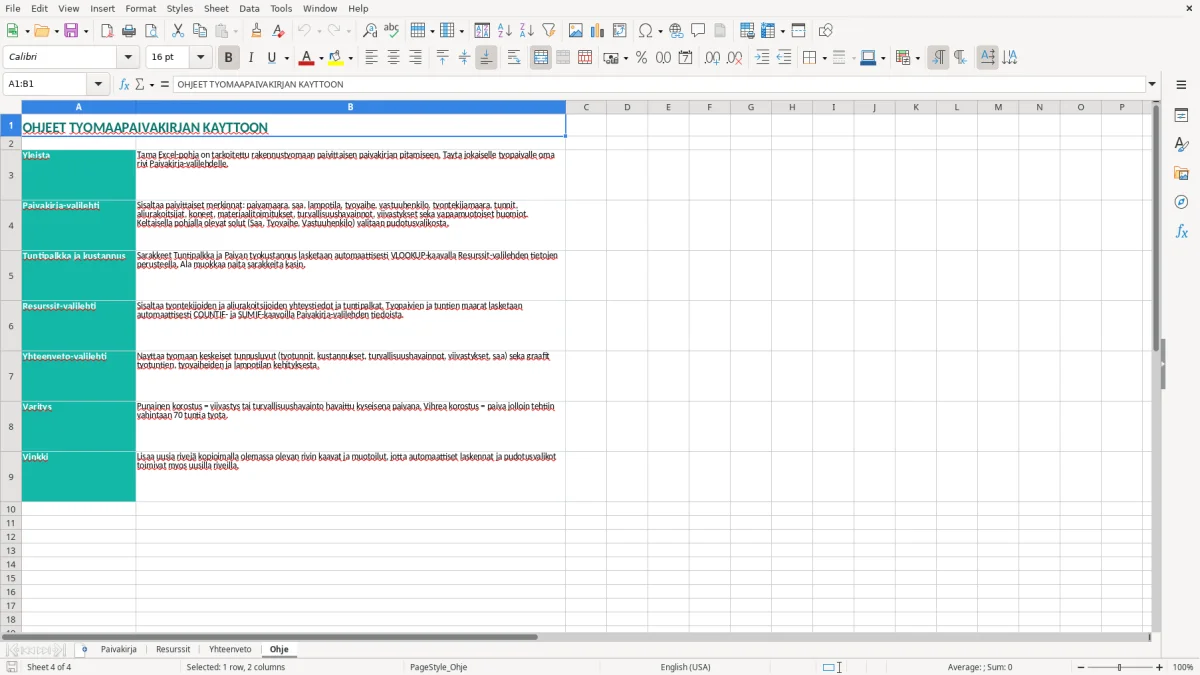Open the sidebar Functions panel
This screenshot has width=1200, height=675.
[x=1181, y=231]
